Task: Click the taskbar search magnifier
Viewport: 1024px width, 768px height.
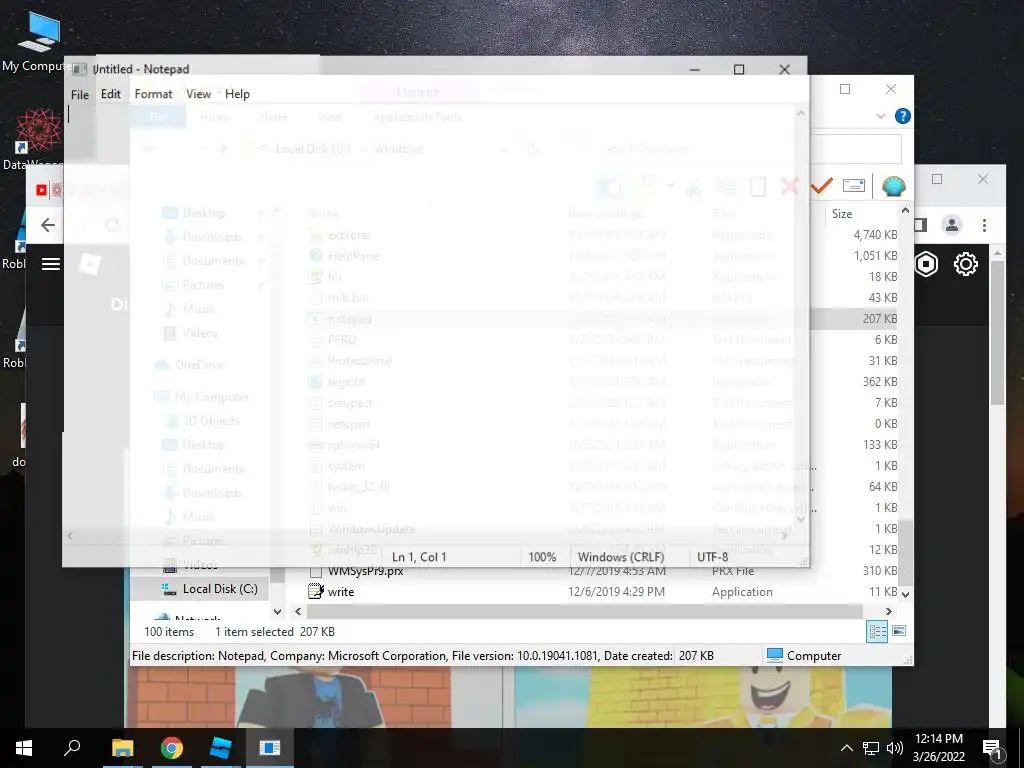Action: click(x=72, y=748)
